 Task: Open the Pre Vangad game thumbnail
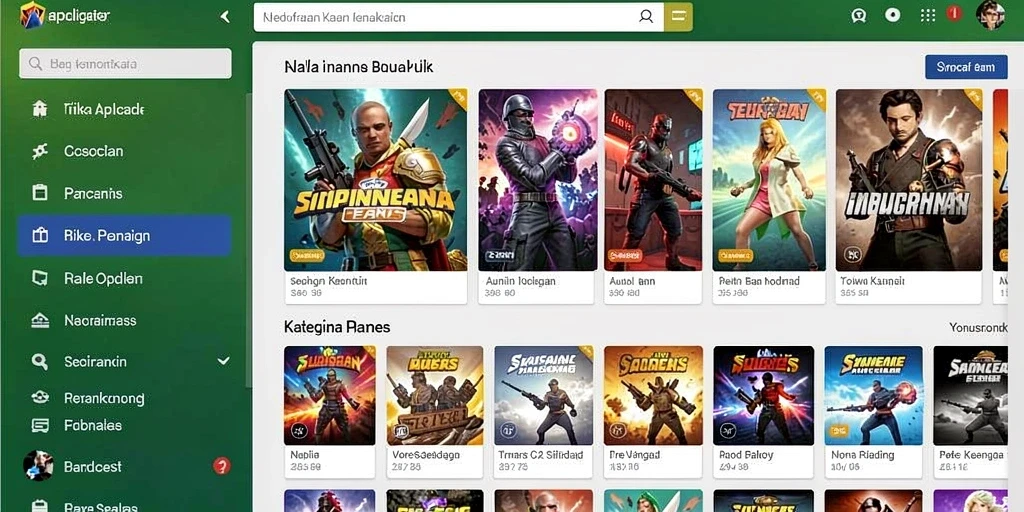[653, 396]
